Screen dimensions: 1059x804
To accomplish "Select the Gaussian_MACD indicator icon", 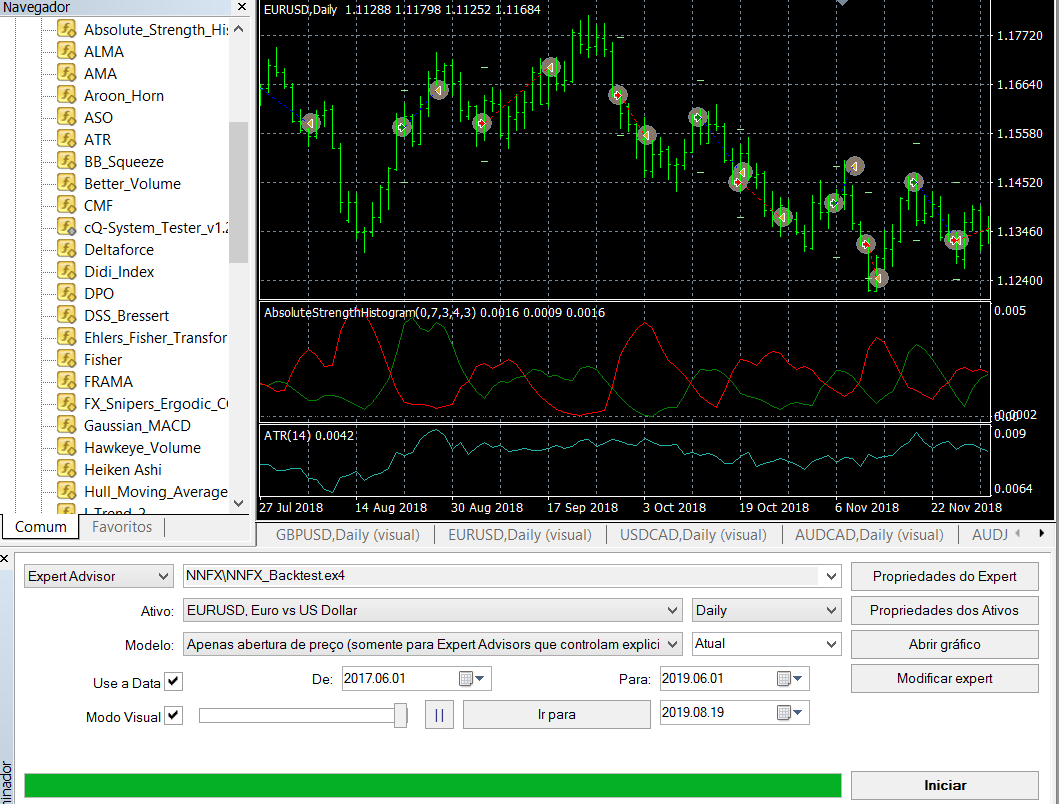I will point(66,425).
